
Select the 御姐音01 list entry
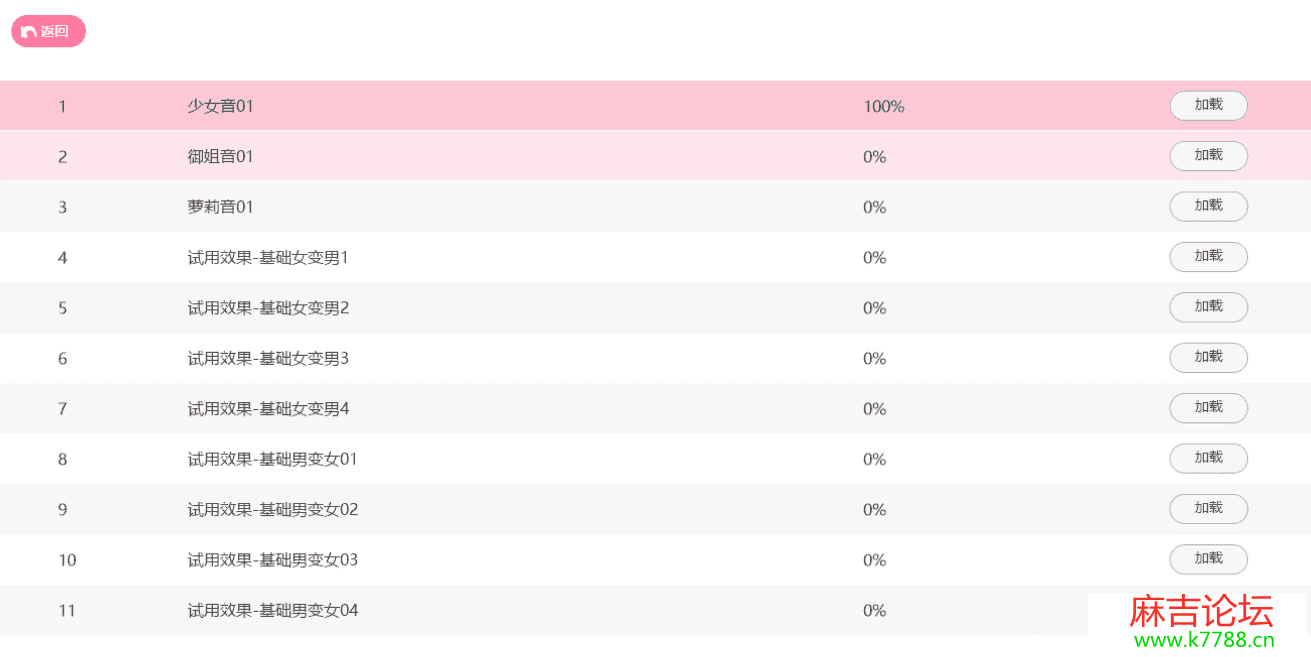click(x=220, y=157)
